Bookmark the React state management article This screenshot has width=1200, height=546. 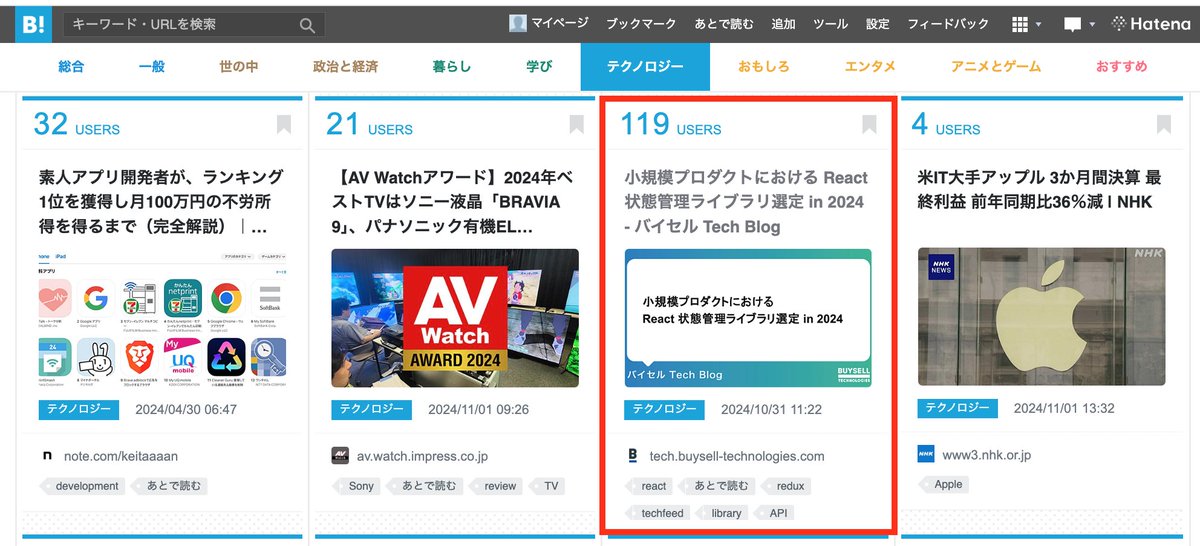point(869,124)
